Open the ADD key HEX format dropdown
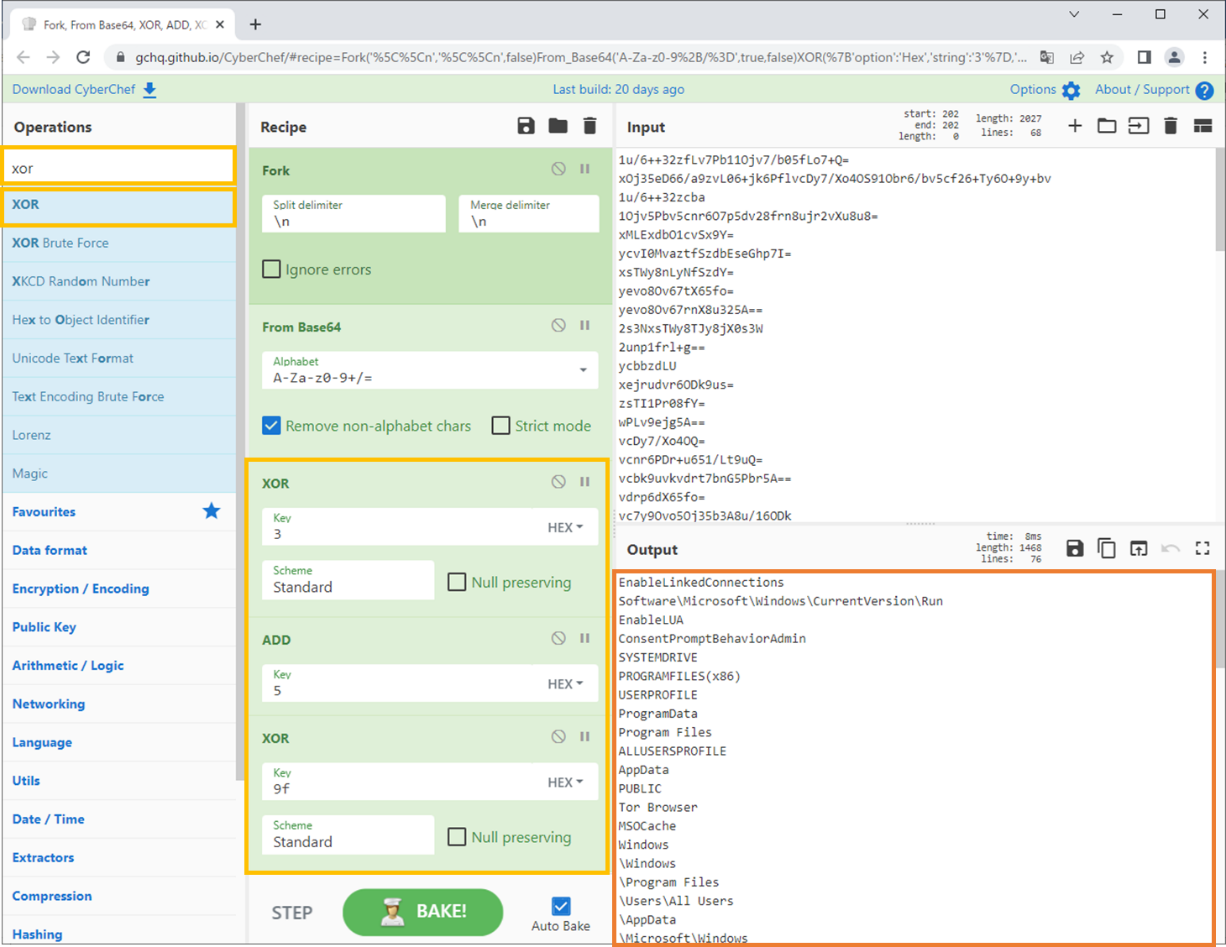 point(565,684)
